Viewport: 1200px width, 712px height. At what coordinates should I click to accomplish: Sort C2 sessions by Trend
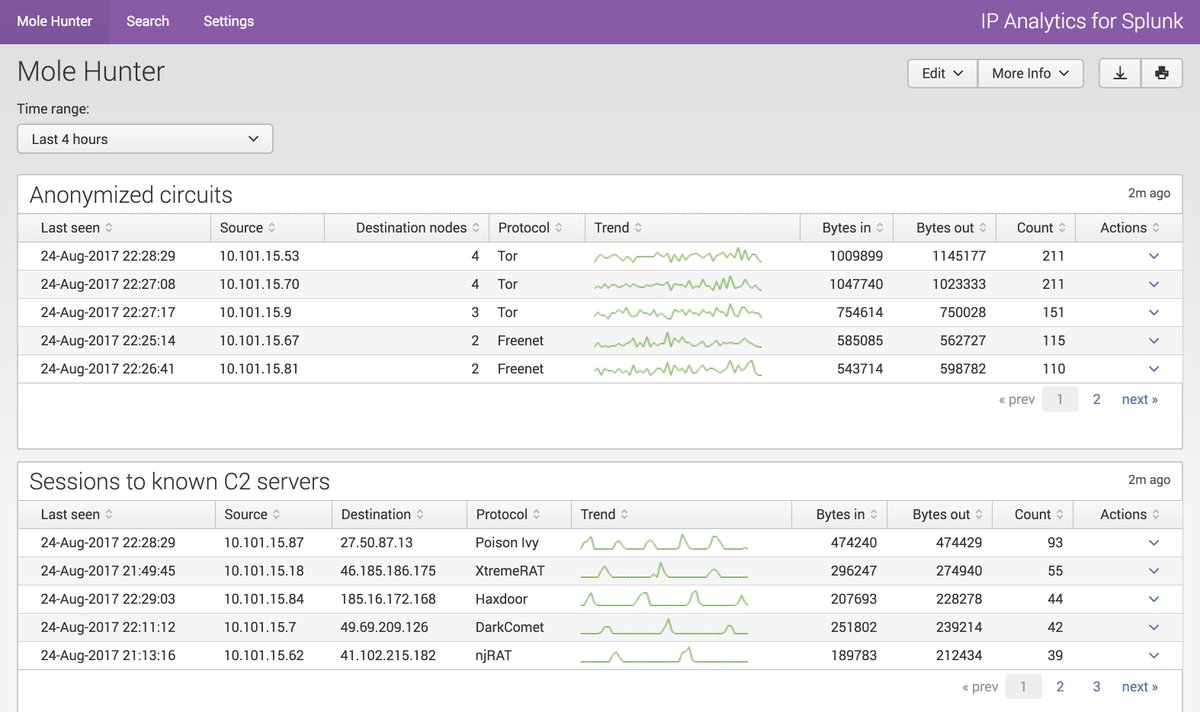(x=605, y=514)
